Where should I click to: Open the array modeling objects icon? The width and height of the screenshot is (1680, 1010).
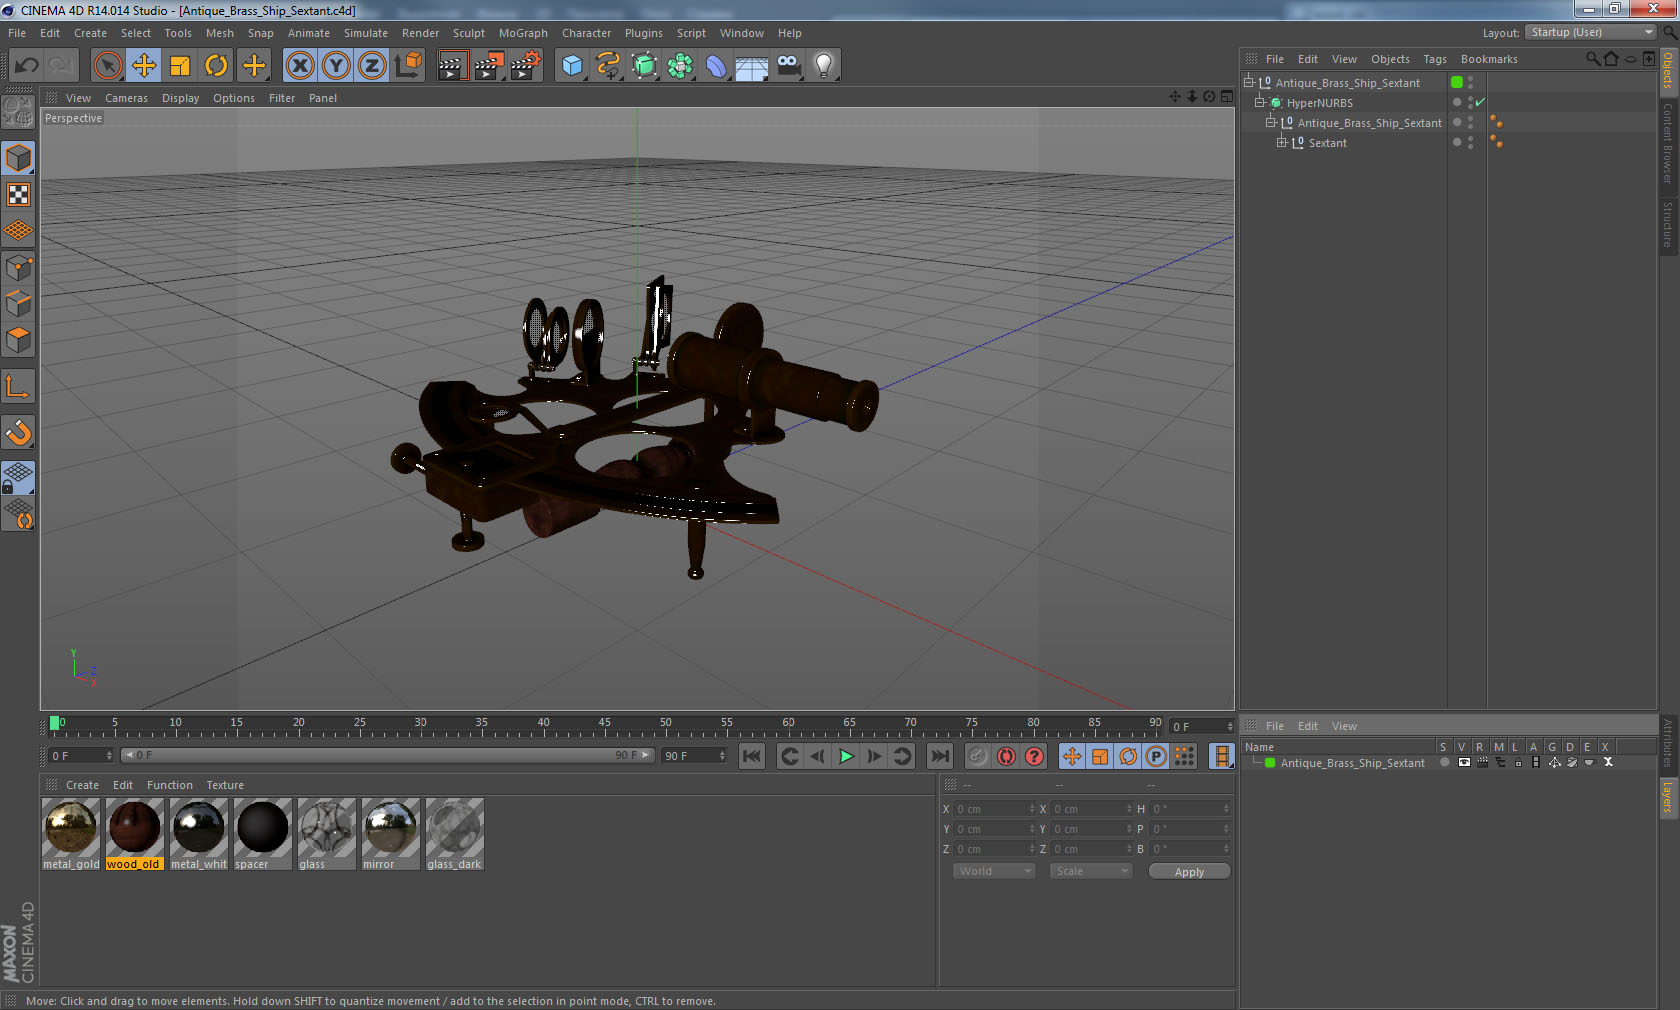coord(680,66)
